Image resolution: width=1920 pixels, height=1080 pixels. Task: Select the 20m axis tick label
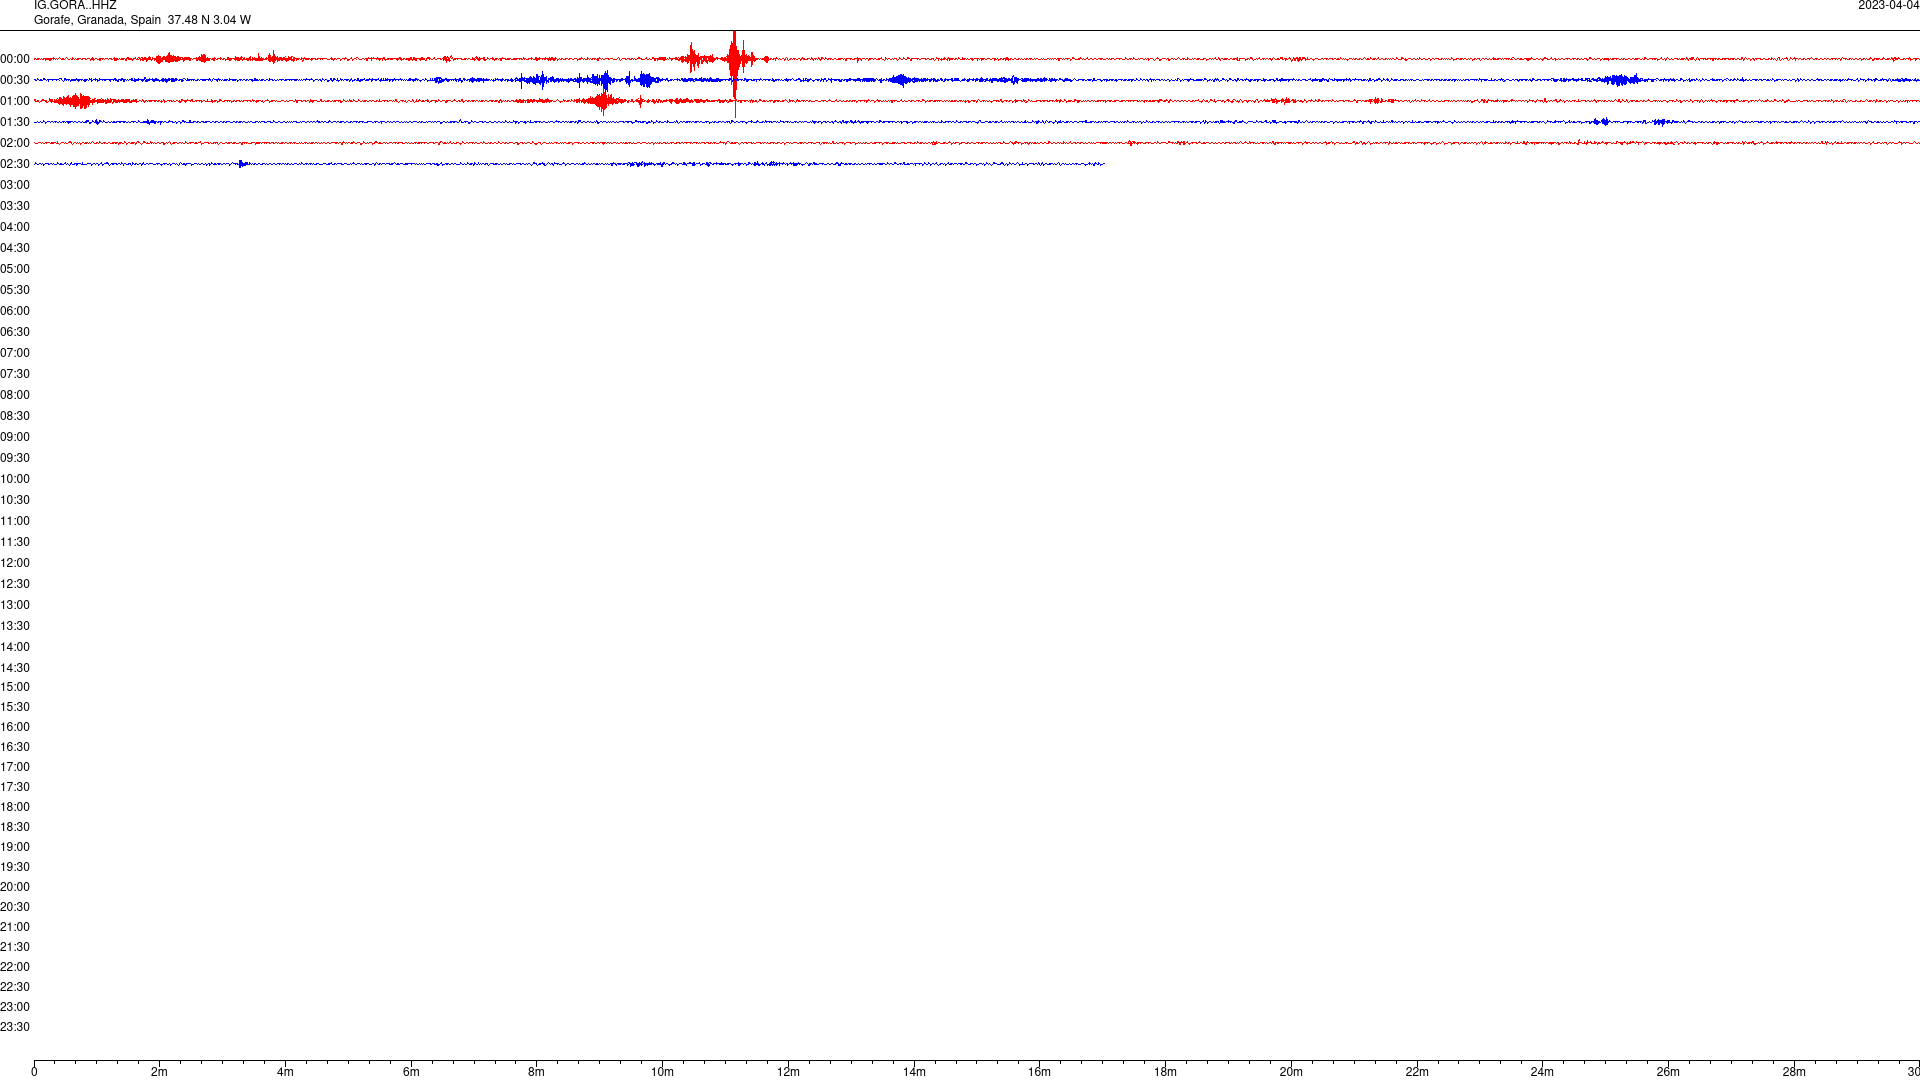[1291, 1072]
